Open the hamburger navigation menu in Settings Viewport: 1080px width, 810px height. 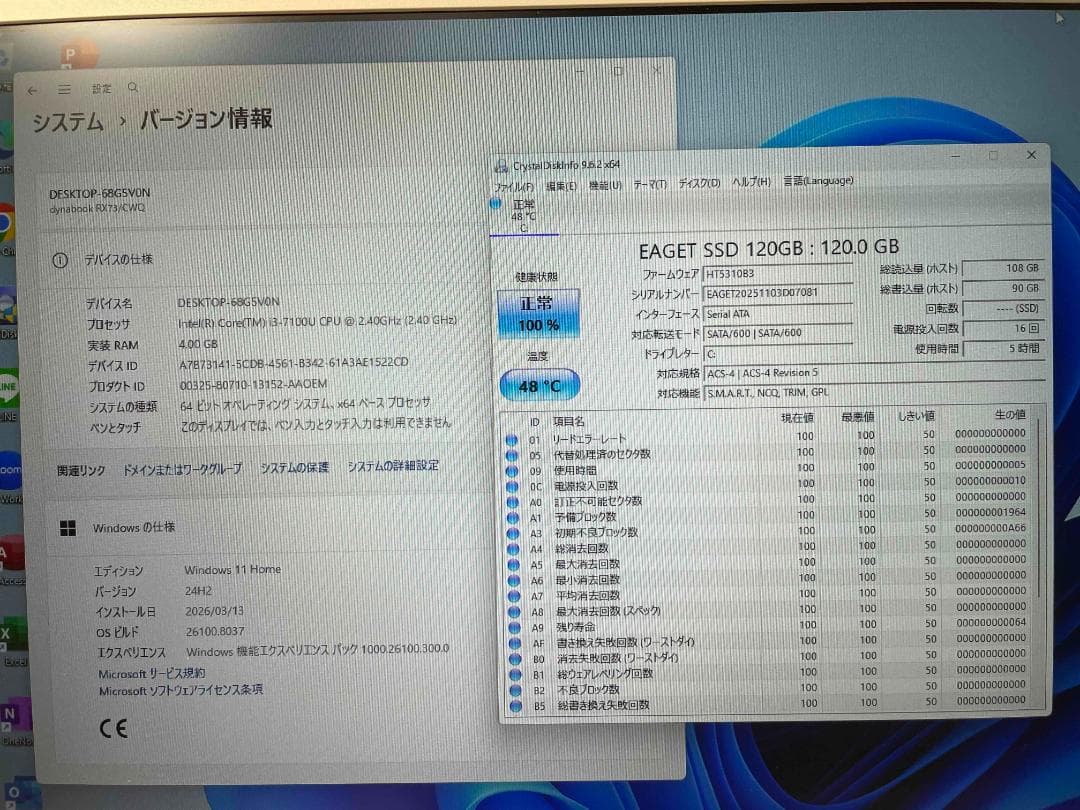click(64, 90)
